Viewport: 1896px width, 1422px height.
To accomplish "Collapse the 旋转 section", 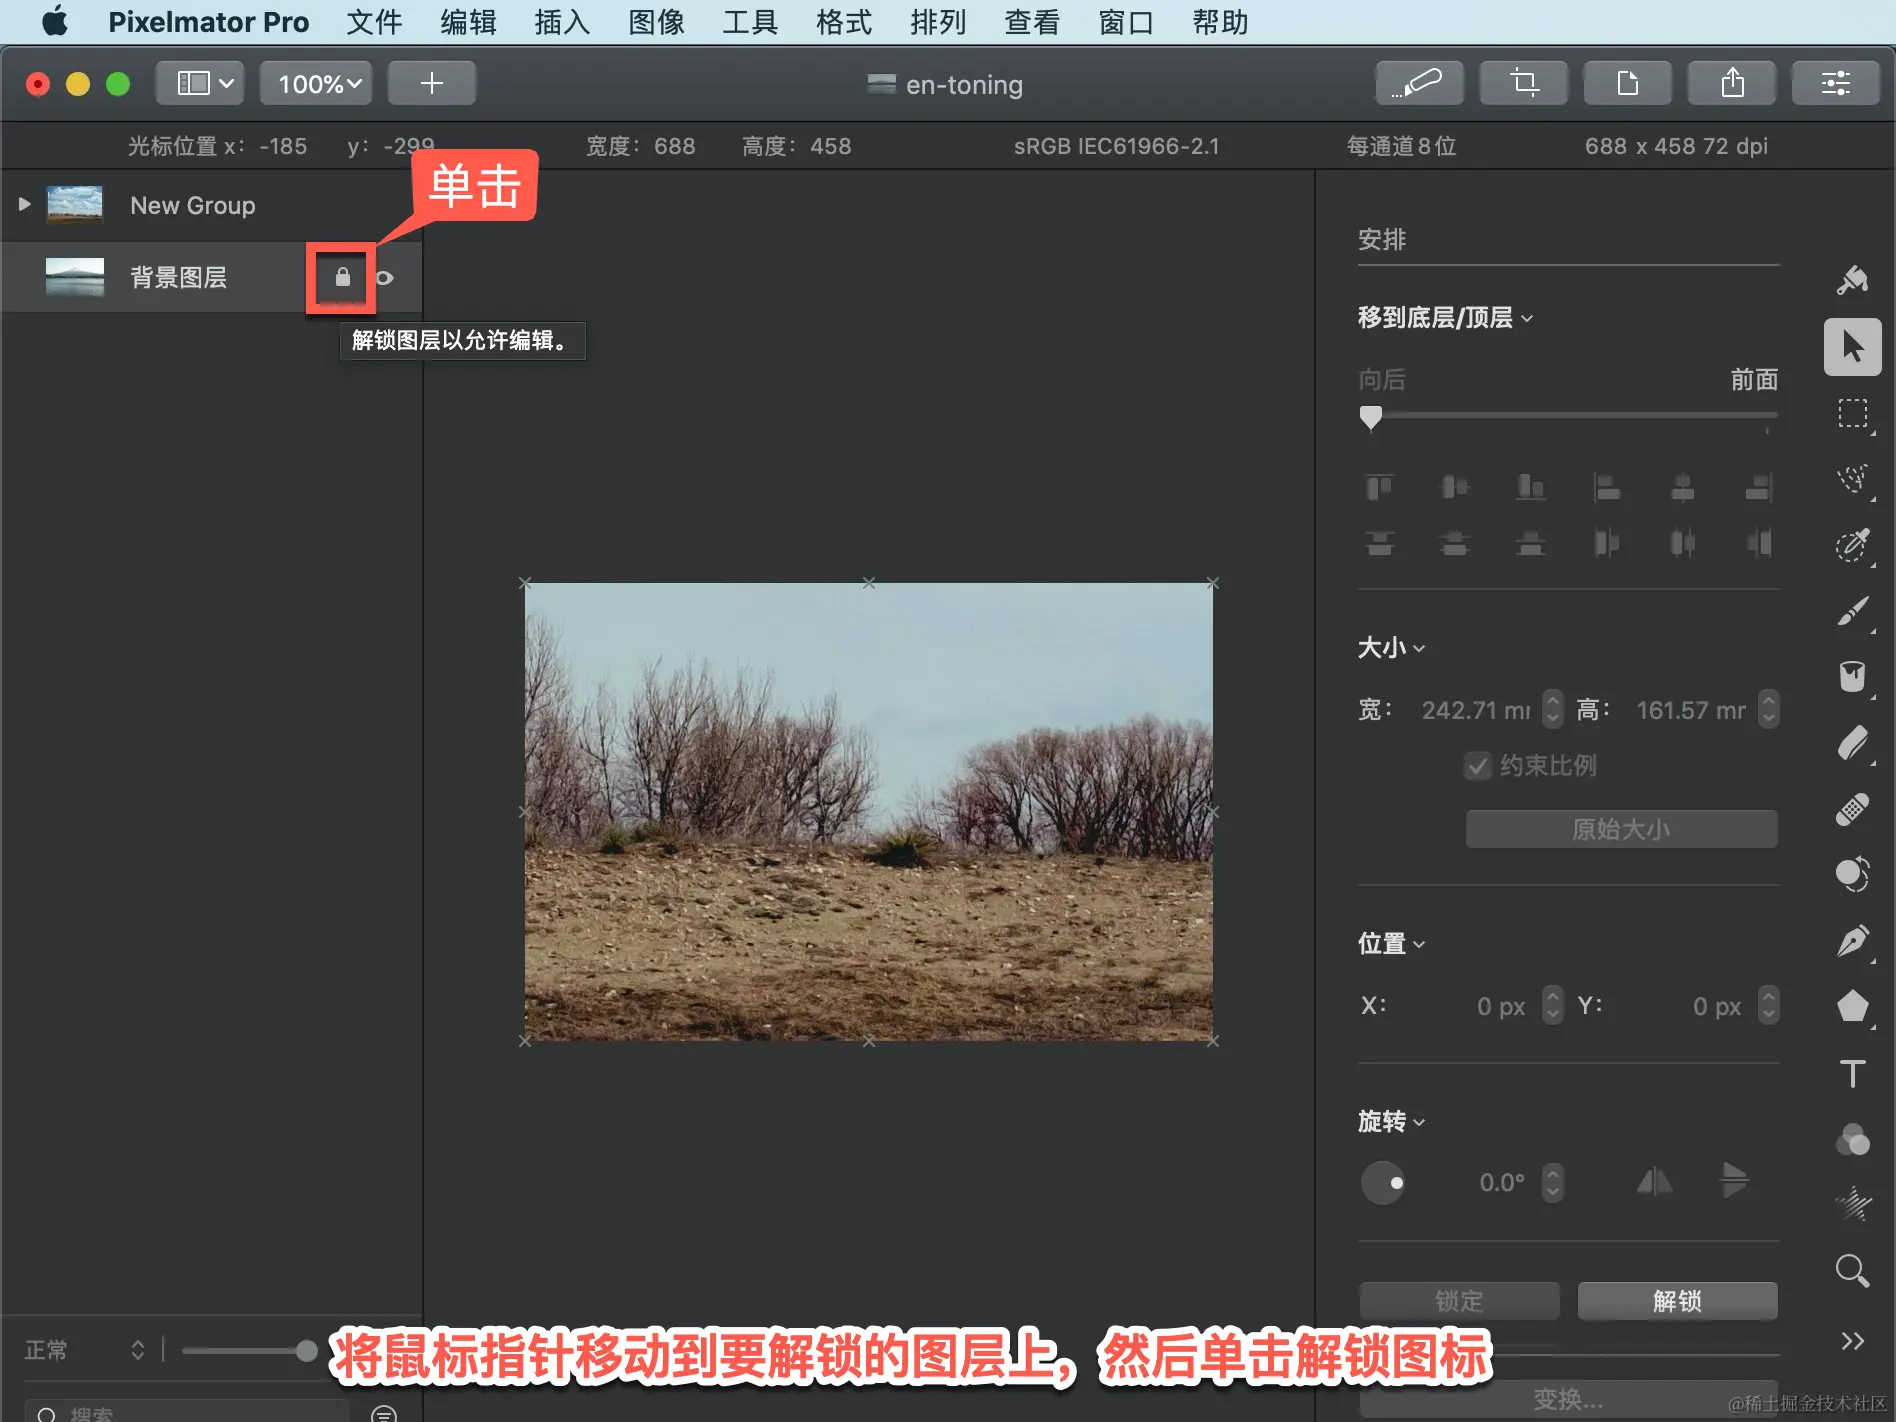I will coord(1391,1122).
